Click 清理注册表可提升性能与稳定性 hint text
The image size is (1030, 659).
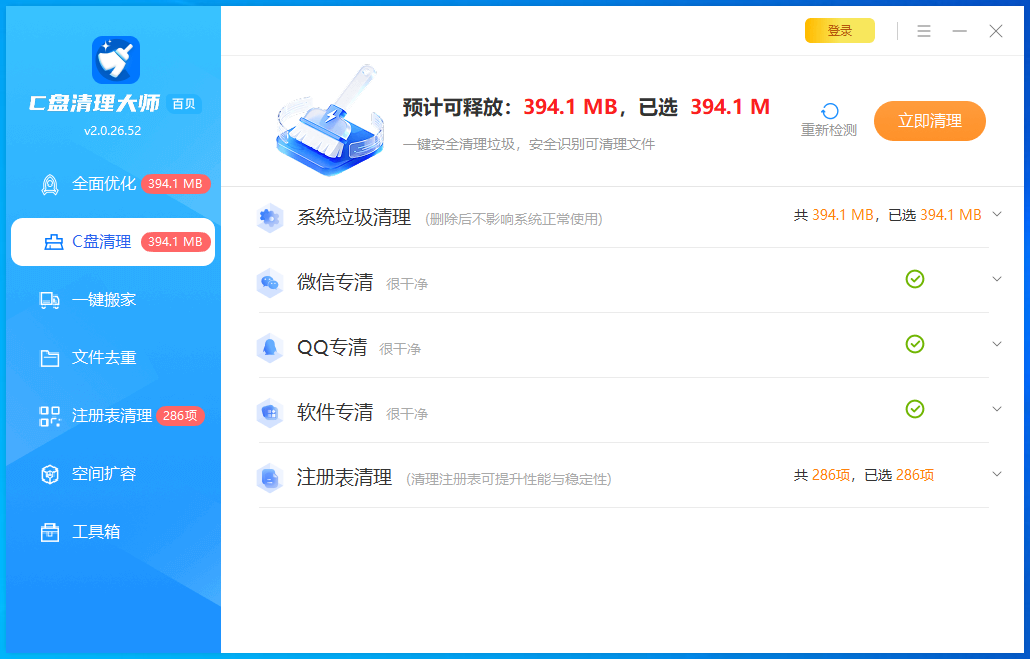[x=509, y=480]
